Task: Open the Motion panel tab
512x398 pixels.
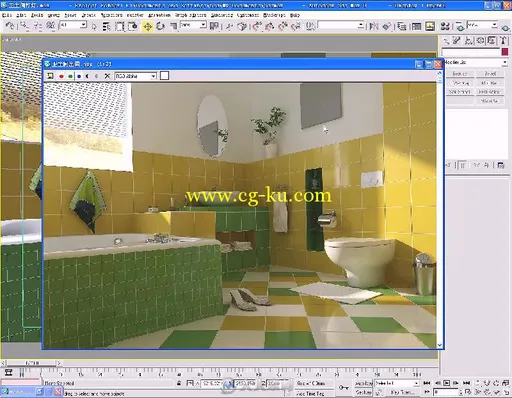Action: coord(480,41)
